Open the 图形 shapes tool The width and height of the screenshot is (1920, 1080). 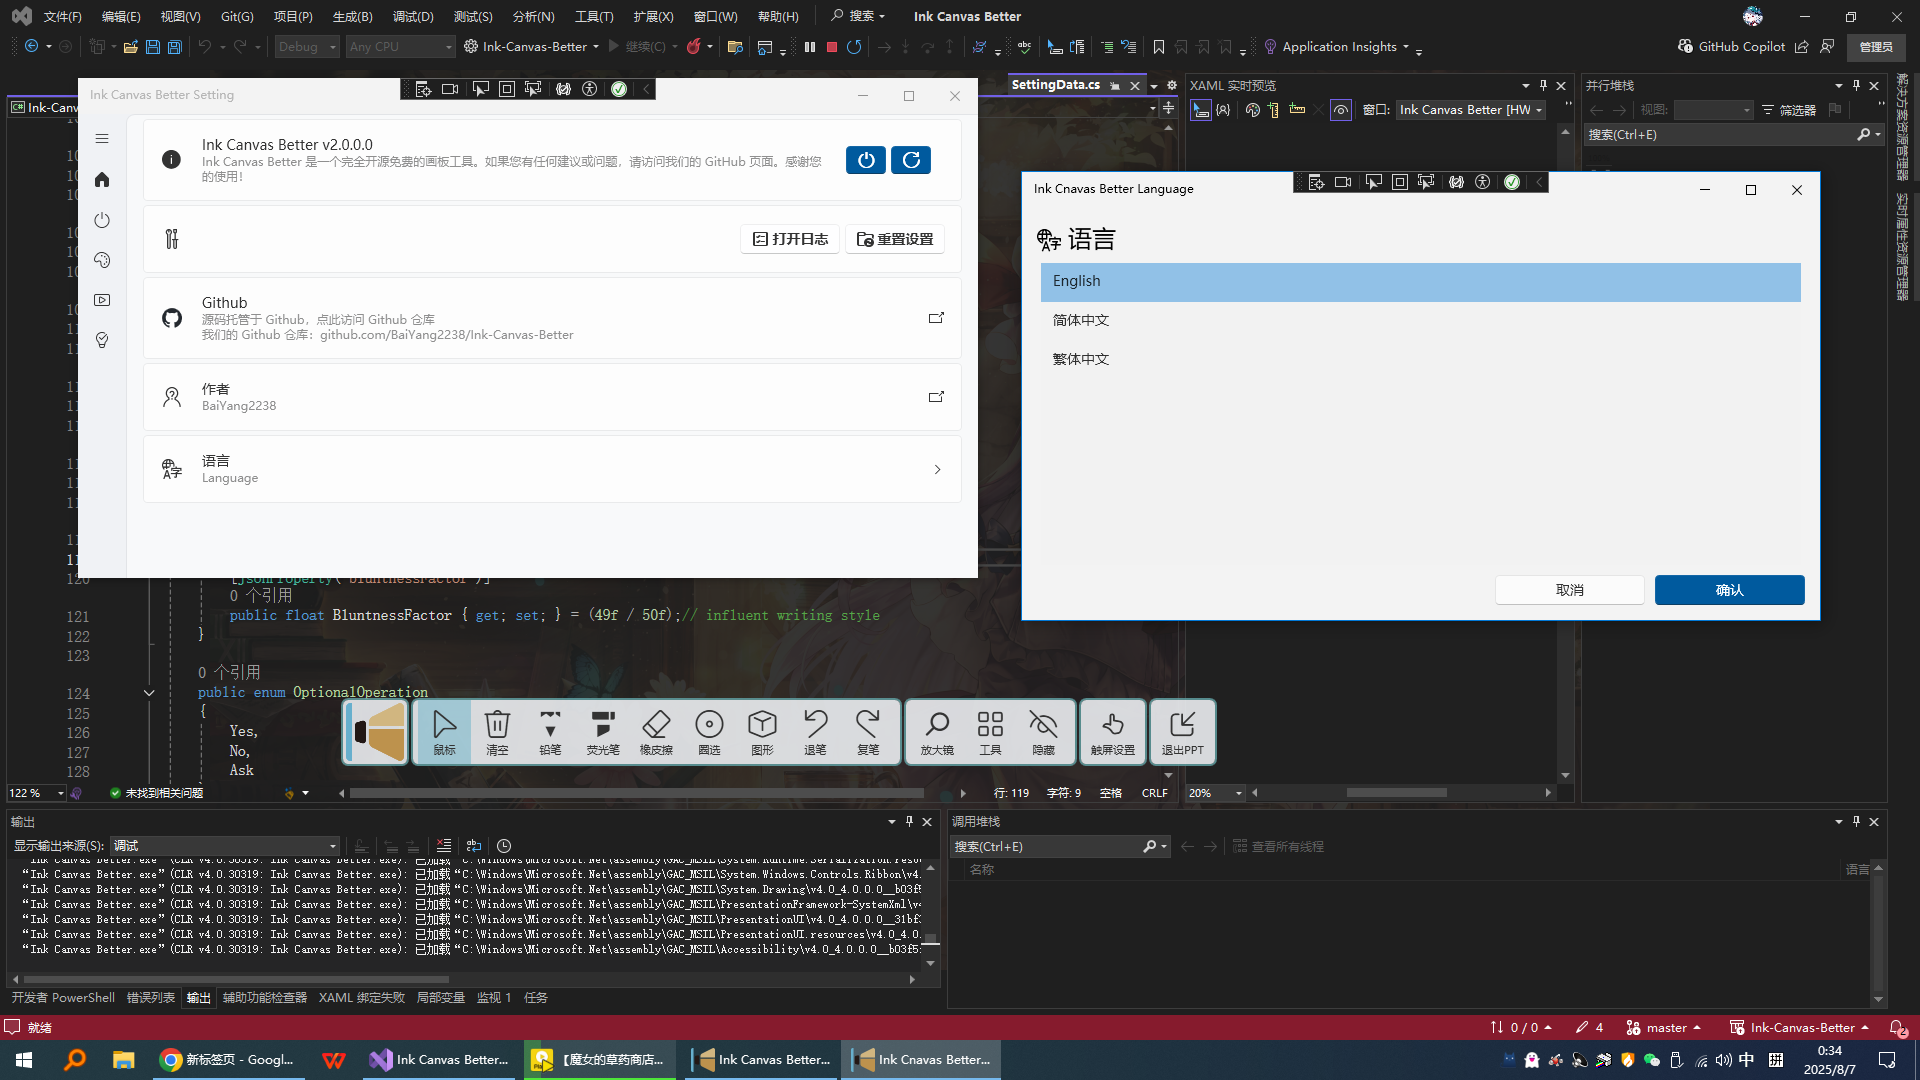tap(762, 732)
